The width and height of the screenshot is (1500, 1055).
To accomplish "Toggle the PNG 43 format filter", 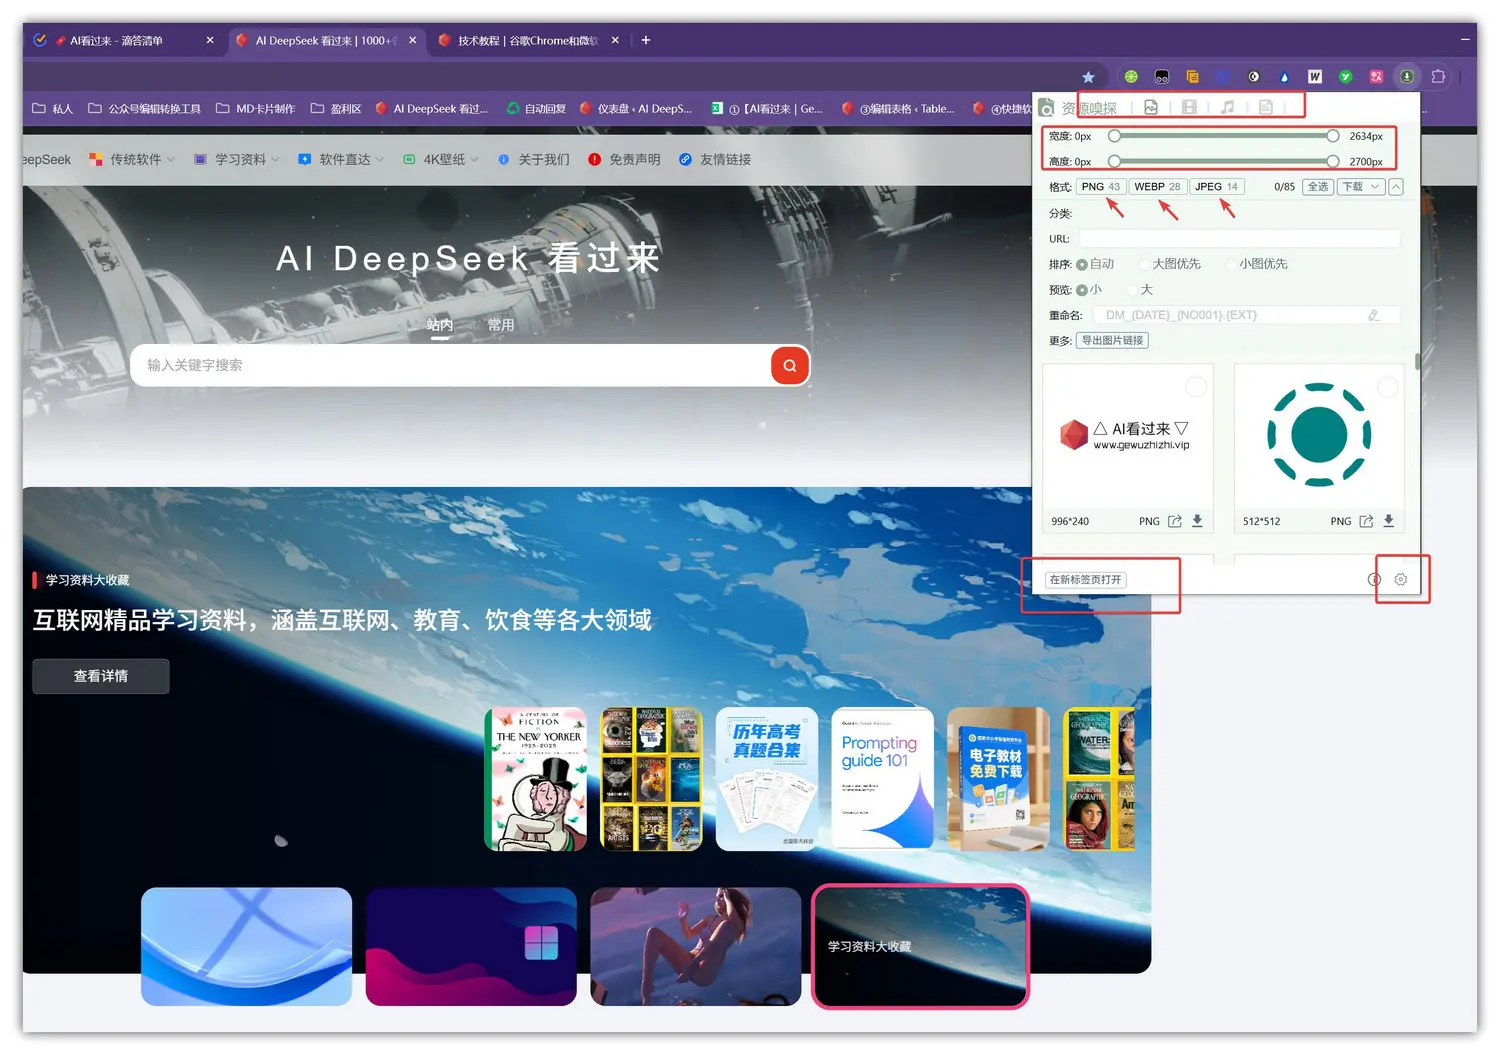I will (1101, 187).
